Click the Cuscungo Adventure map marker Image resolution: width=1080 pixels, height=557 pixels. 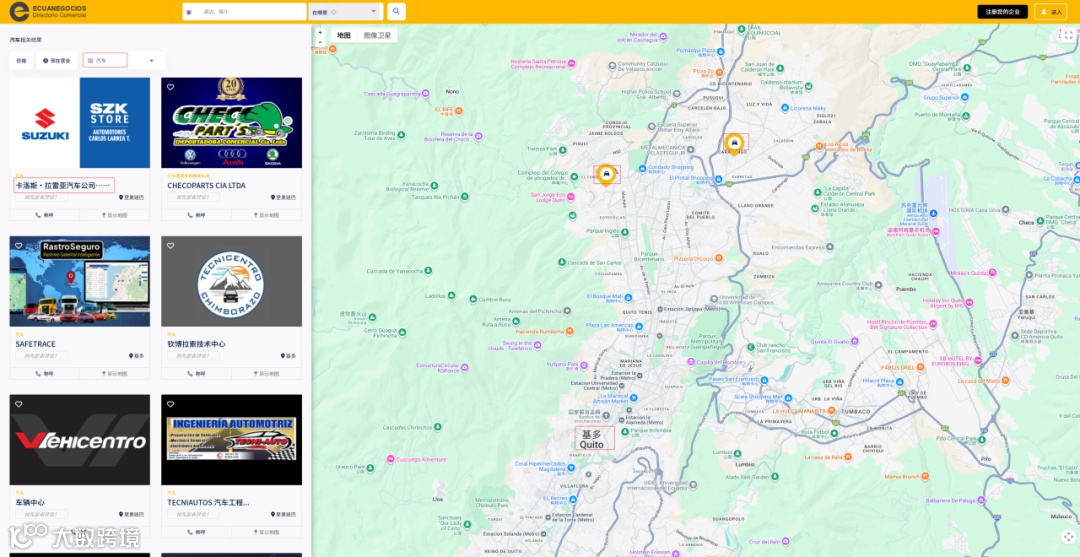pos(390,459)
